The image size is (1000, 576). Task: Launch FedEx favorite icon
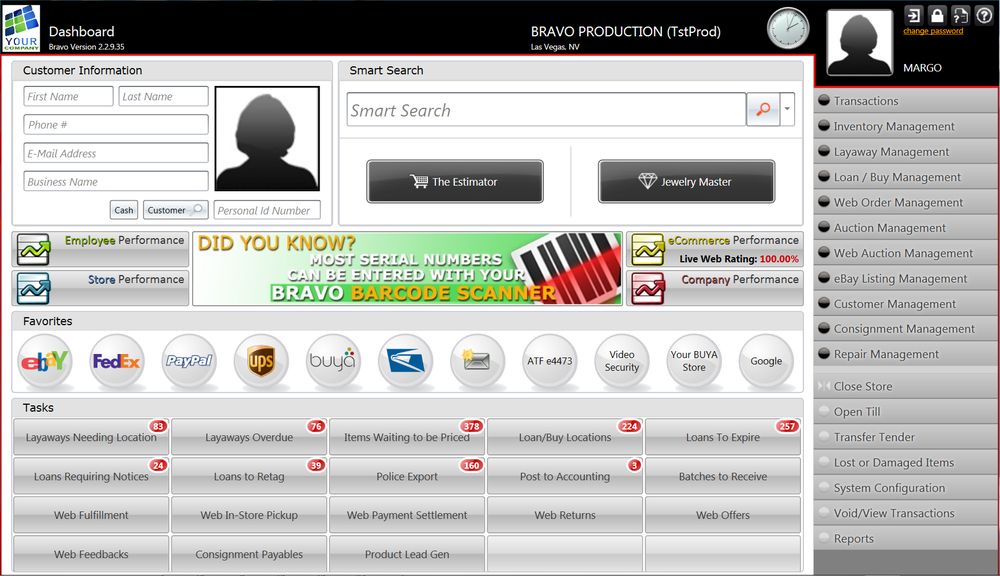coord(116,360)
